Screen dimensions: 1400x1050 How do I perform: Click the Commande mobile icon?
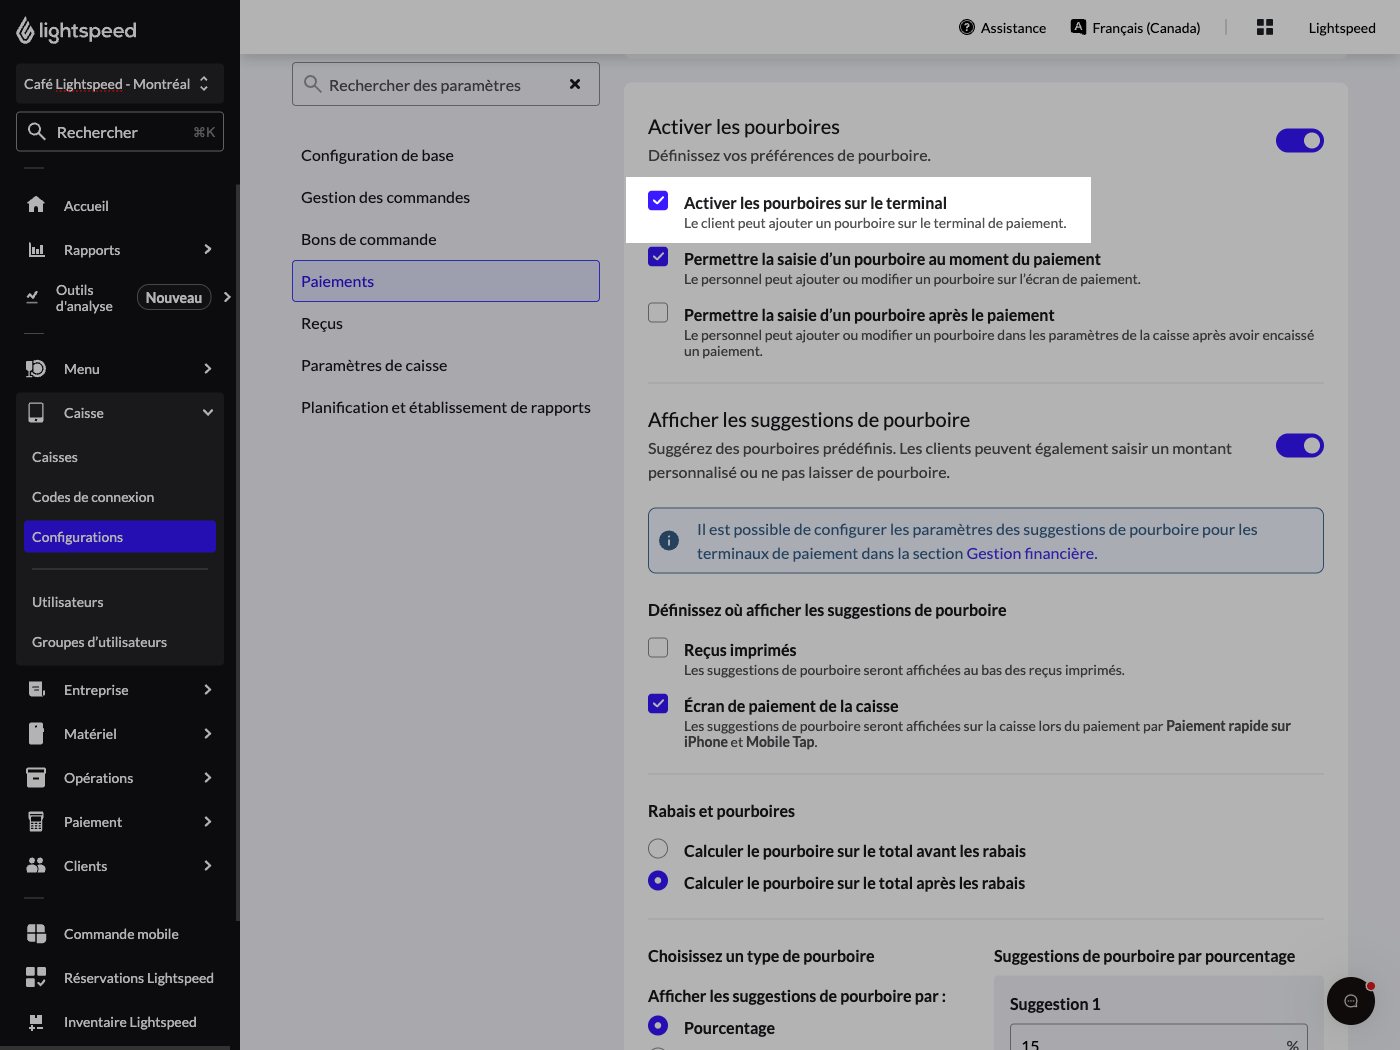click(36, 934)
